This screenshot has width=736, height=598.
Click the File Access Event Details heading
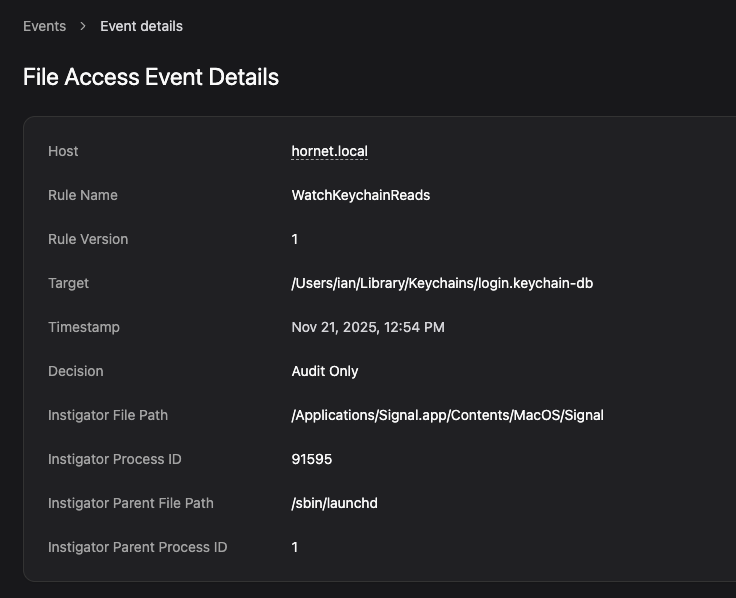151,77
